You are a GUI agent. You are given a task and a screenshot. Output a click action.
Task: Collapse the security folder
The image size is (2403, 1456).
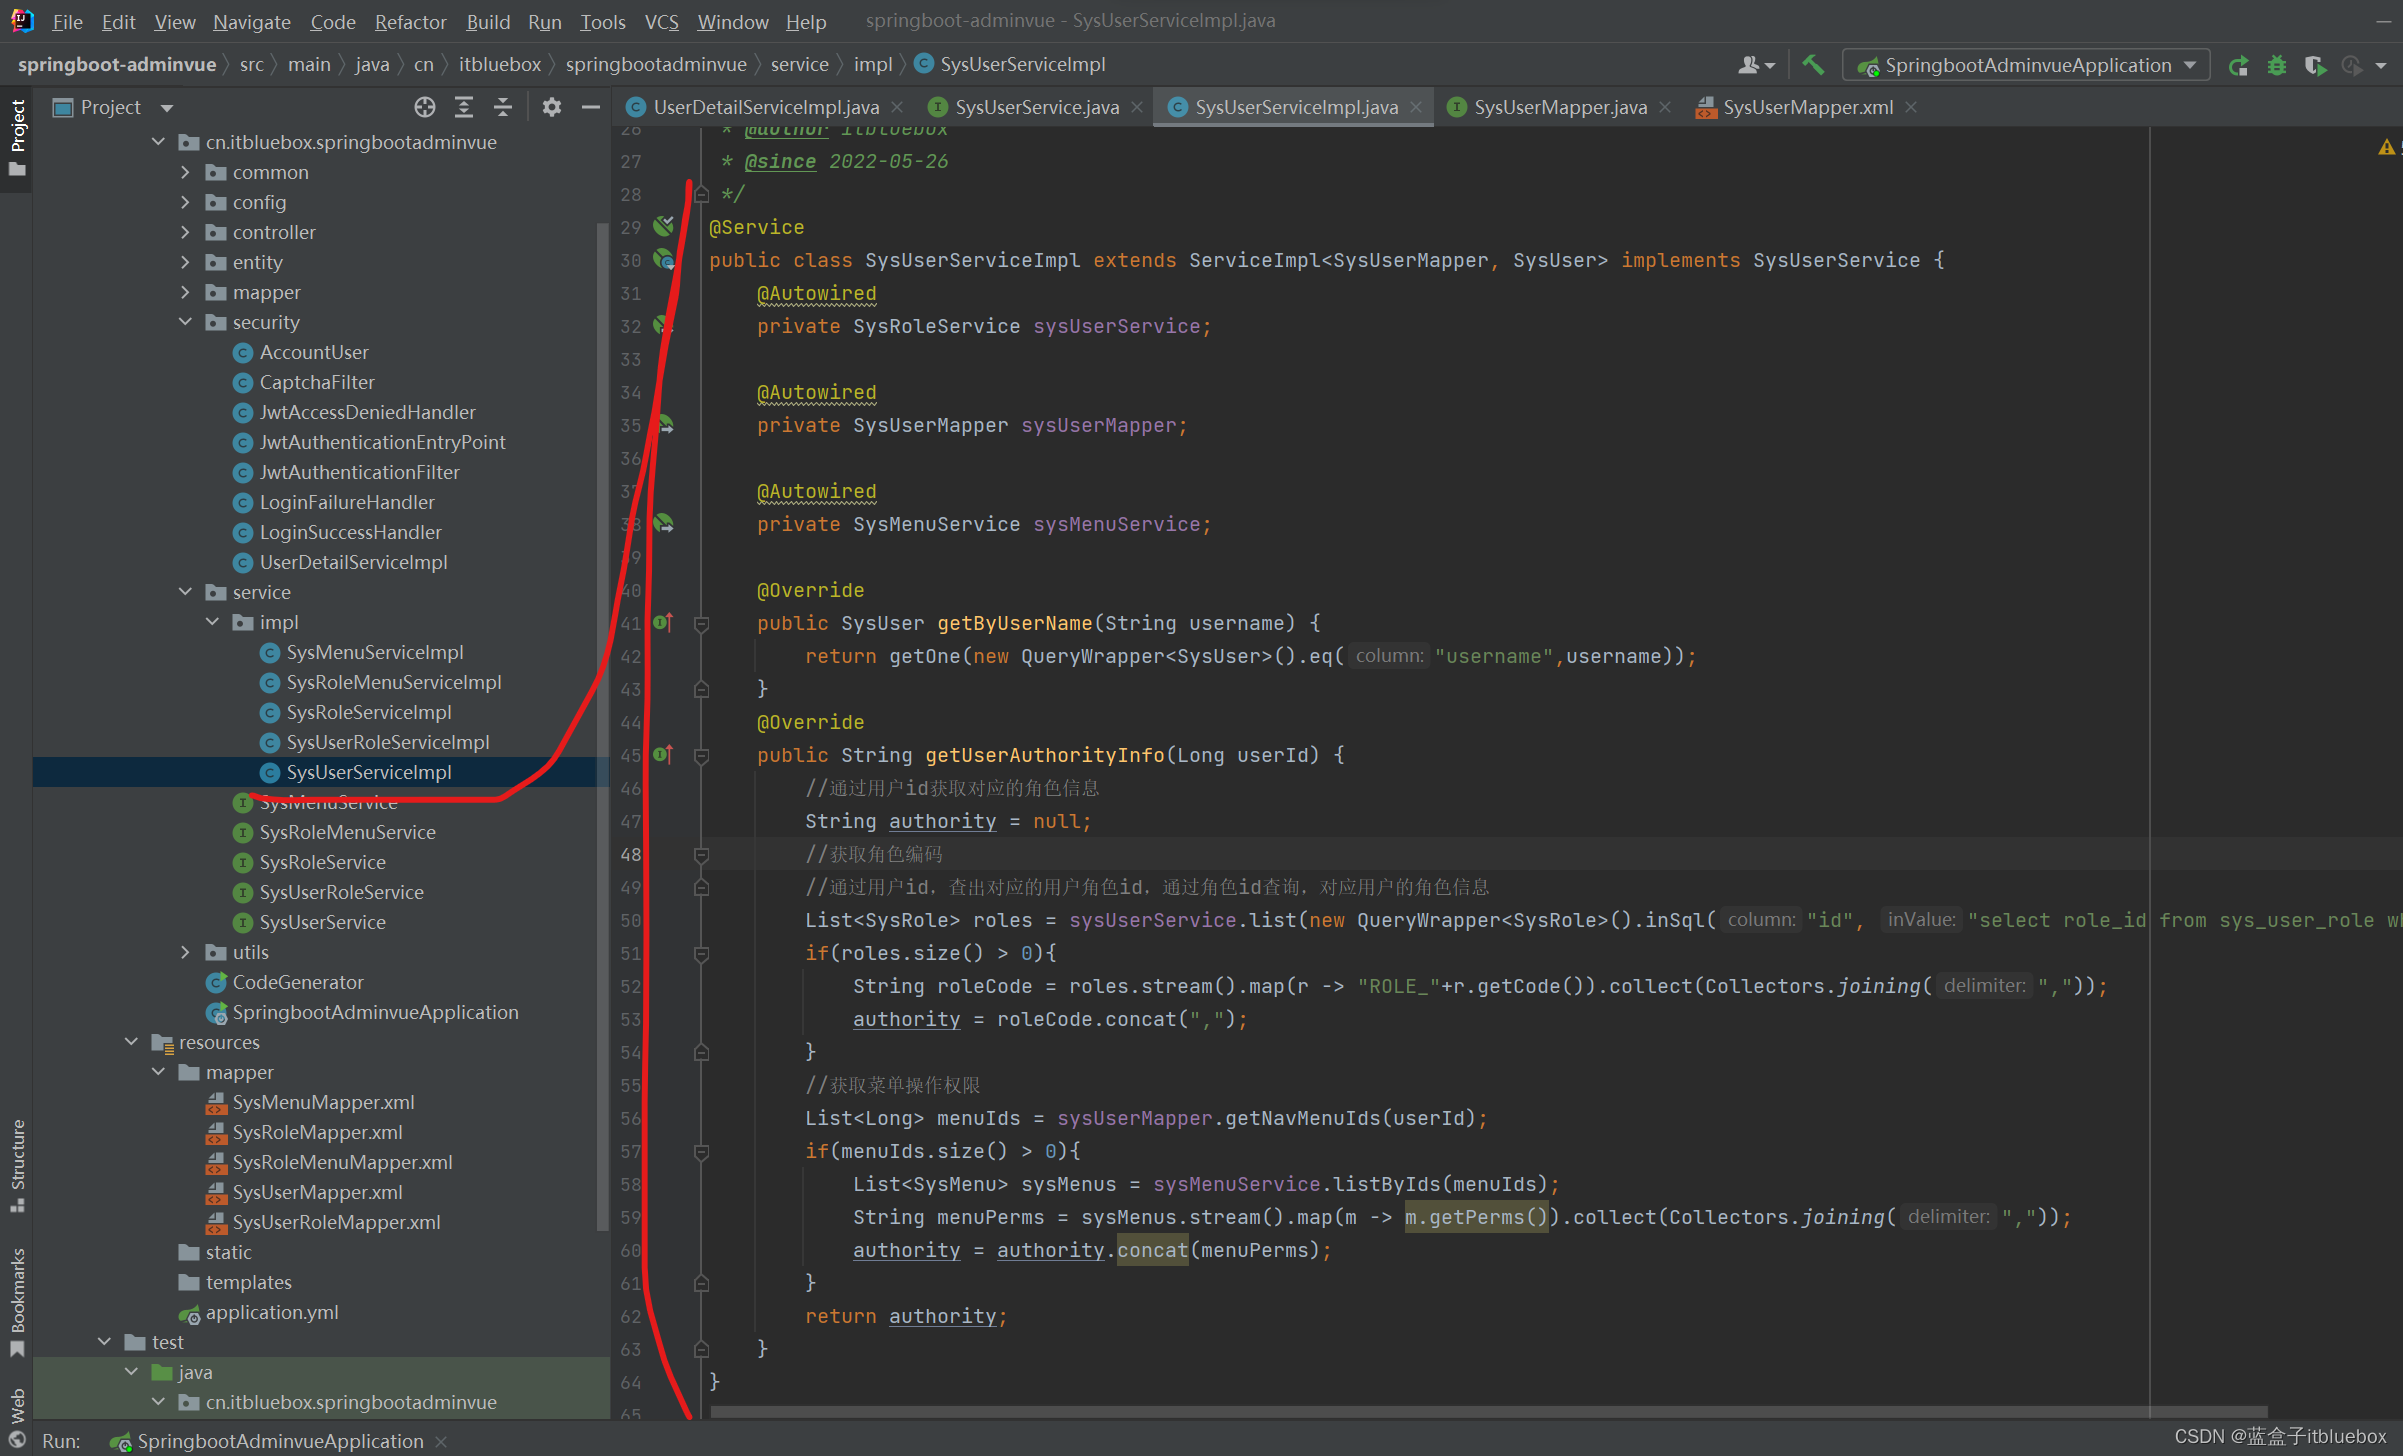185,322
